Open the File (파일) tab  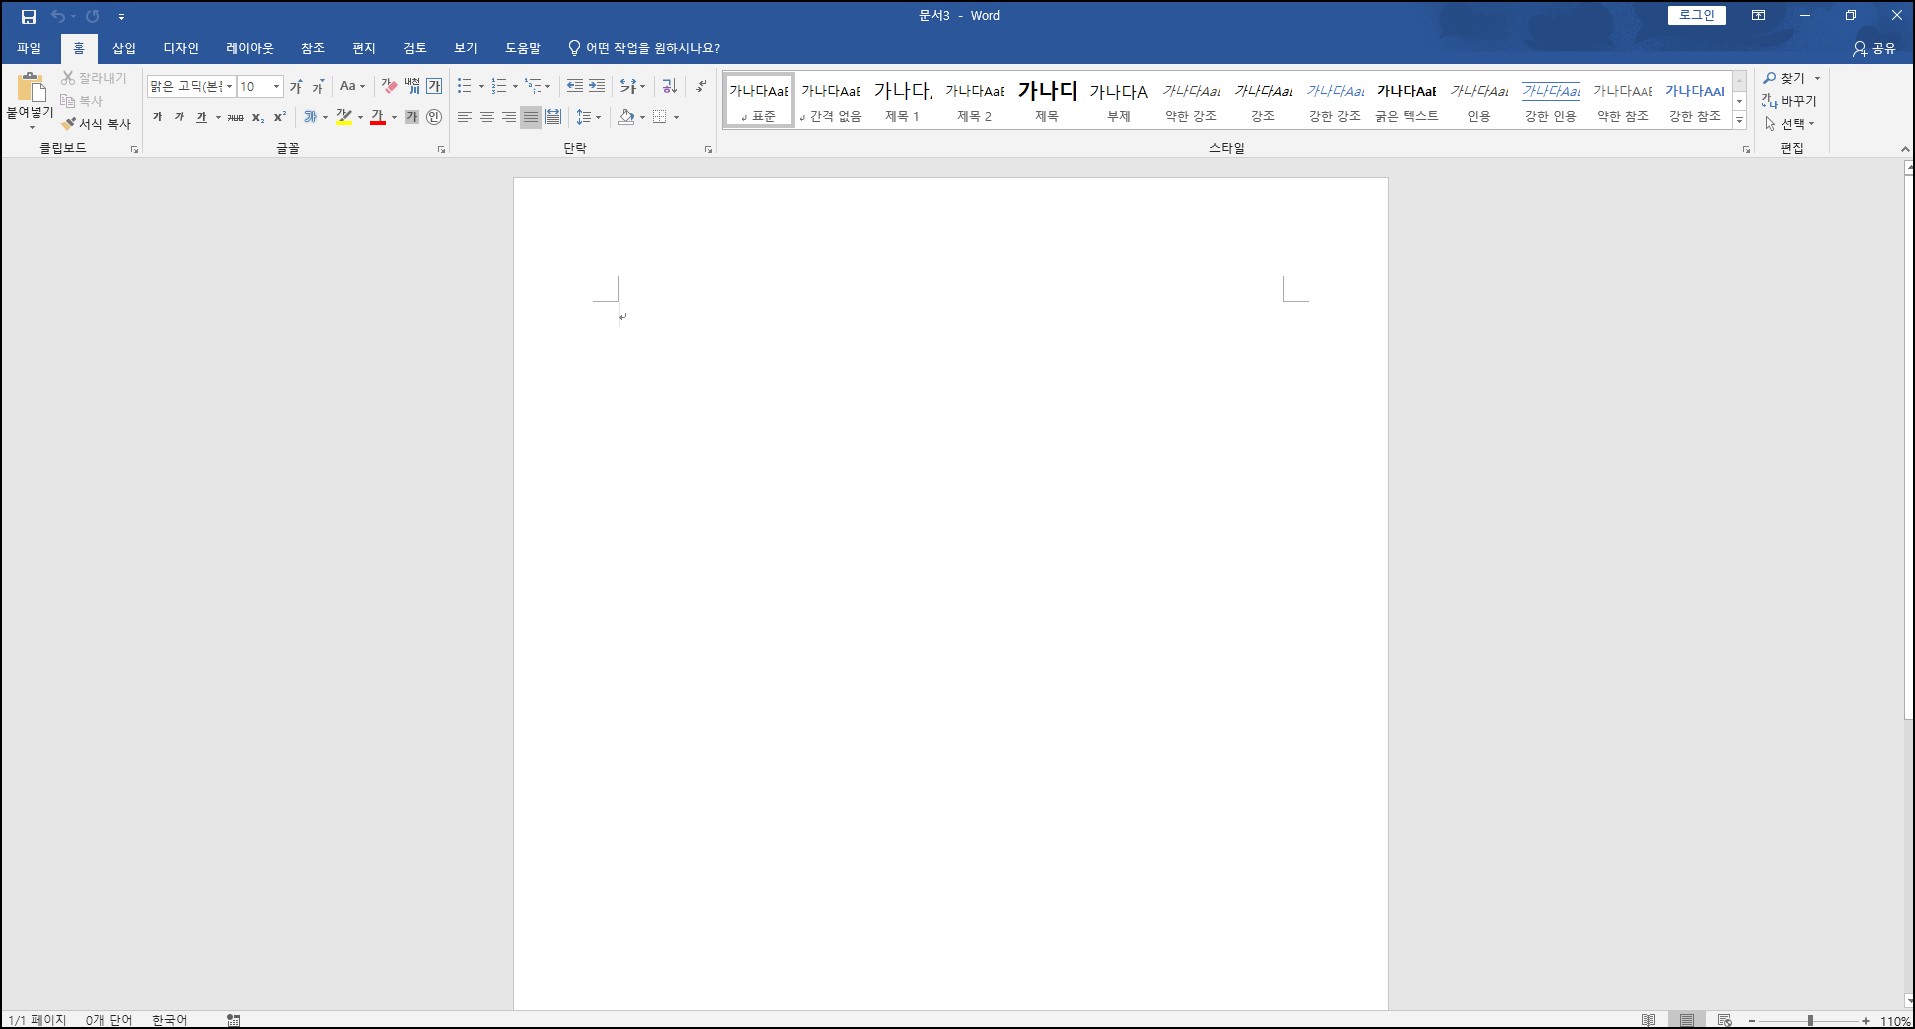pyautogui.click(x=29, y=48)
